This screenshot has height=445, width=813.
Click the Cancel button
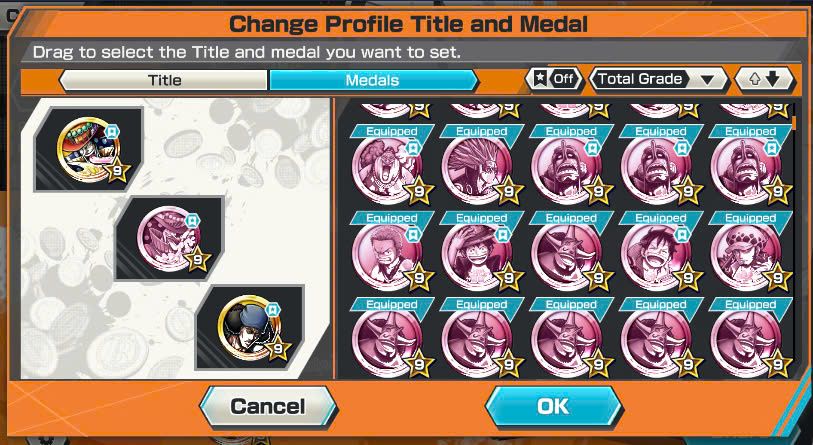[268, 406]
